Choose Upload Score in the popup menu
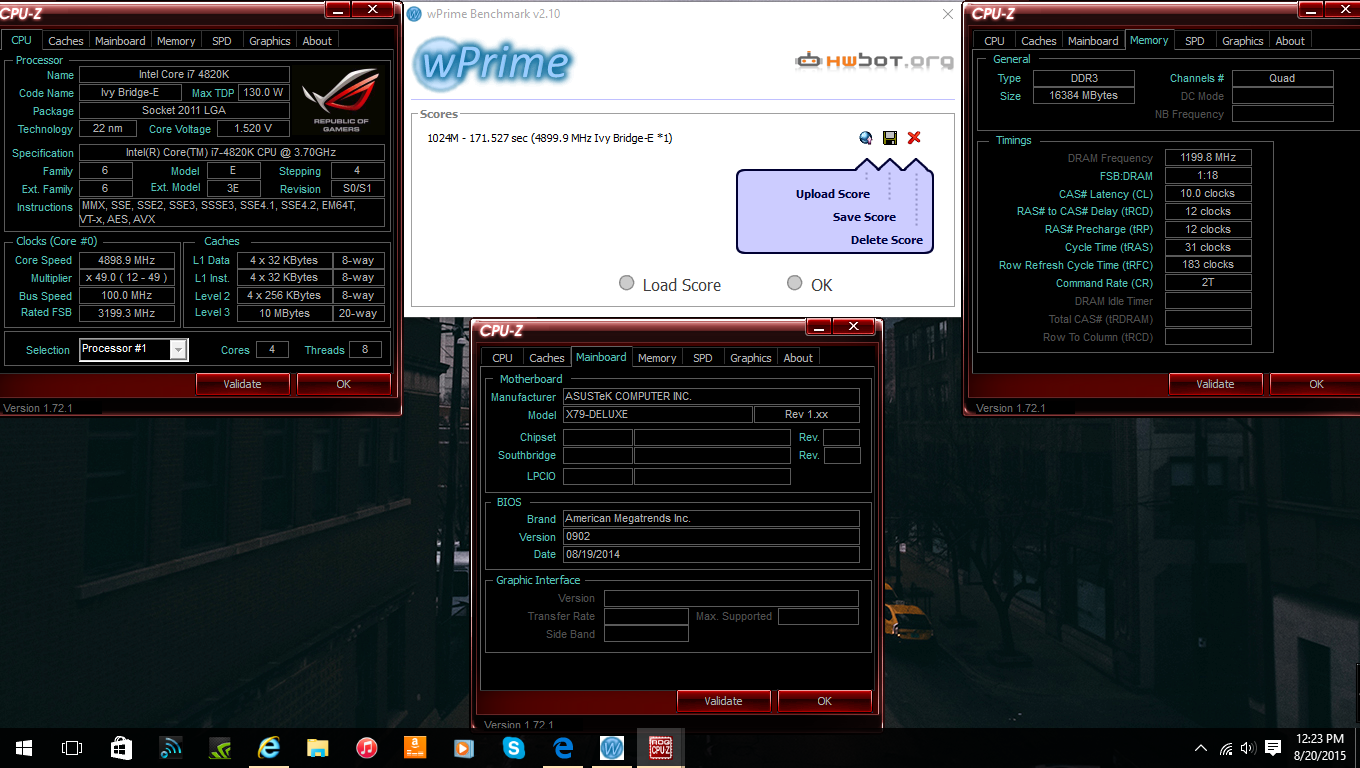 point(833,194)
